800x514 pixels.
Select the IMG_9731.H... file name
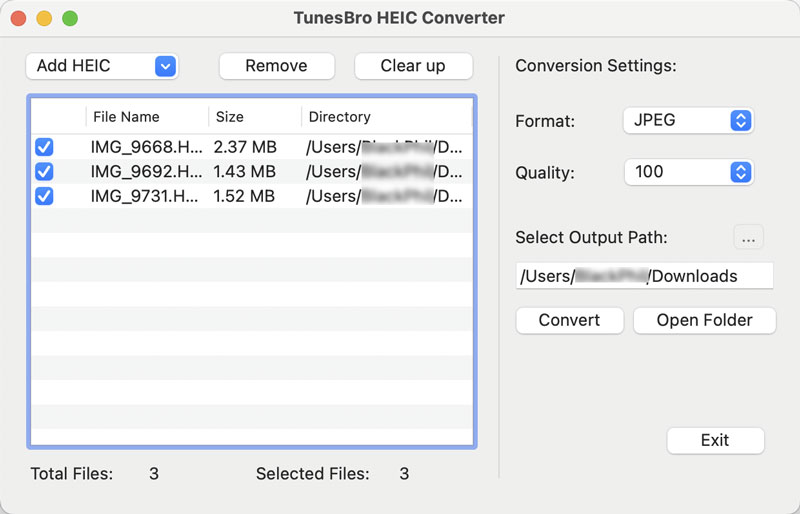(x=144, y=196)
